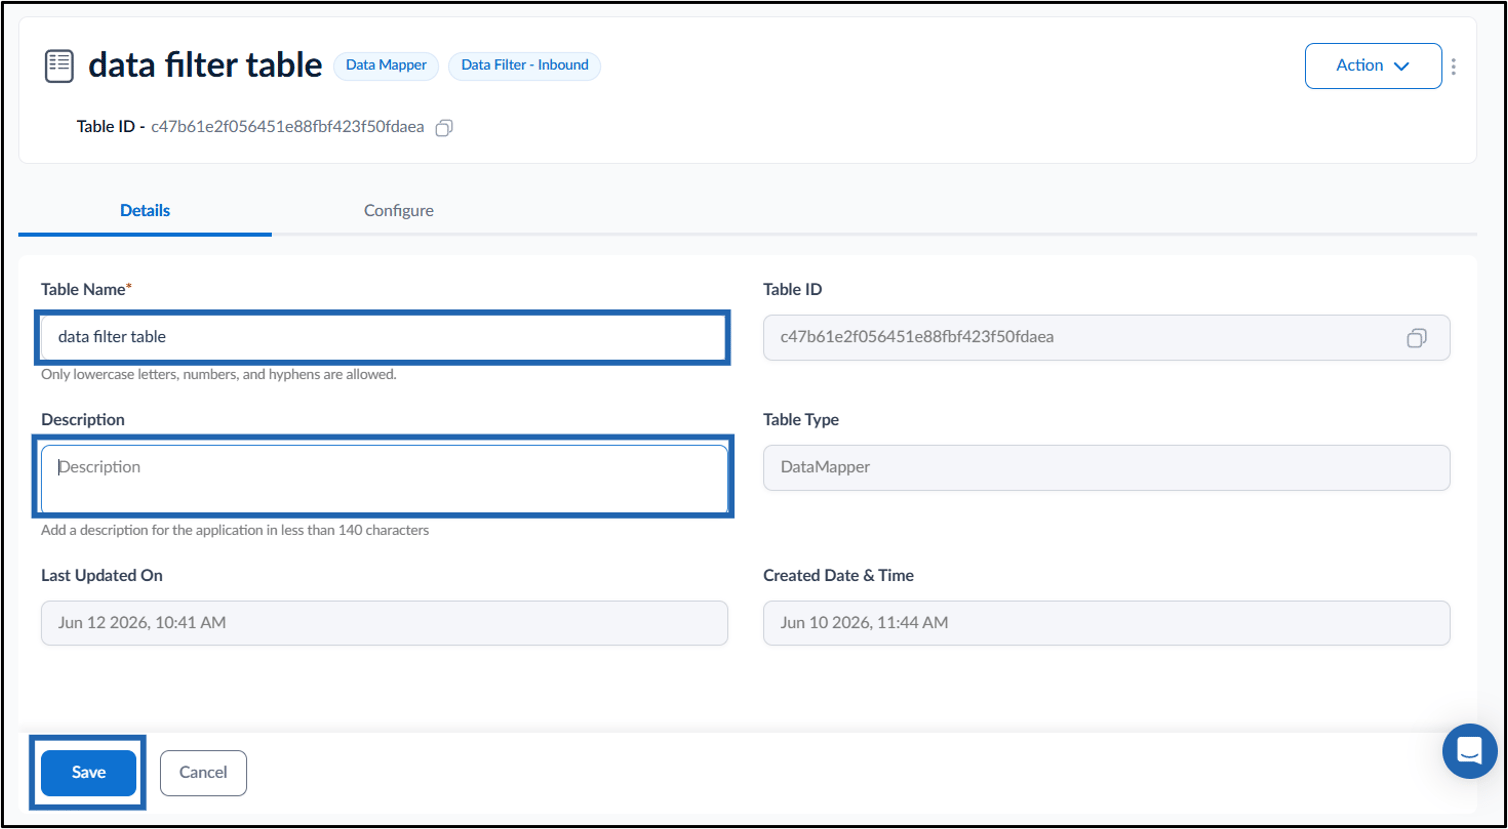This screenshot has height=829, width=1508.
Task: Click the Last Updated On field
Action: 384,622
